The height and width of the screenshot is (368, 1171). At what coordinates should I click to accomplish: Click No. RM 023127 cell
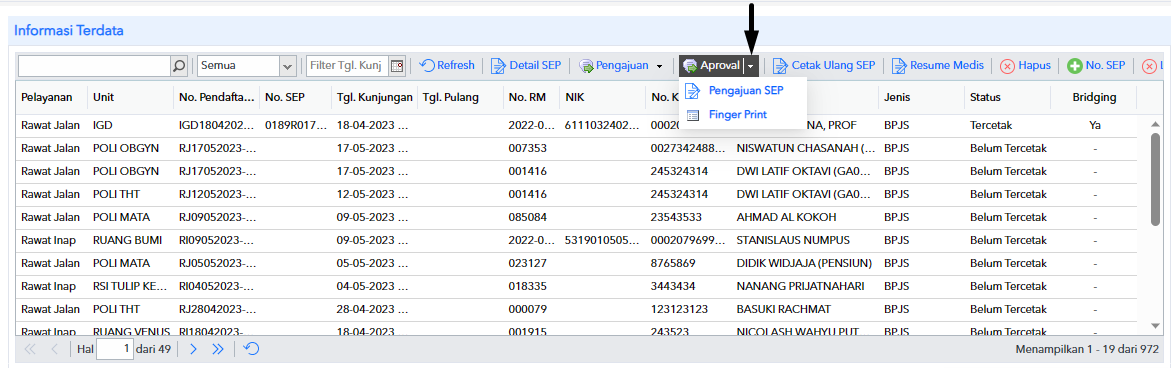tap(532, 263)
